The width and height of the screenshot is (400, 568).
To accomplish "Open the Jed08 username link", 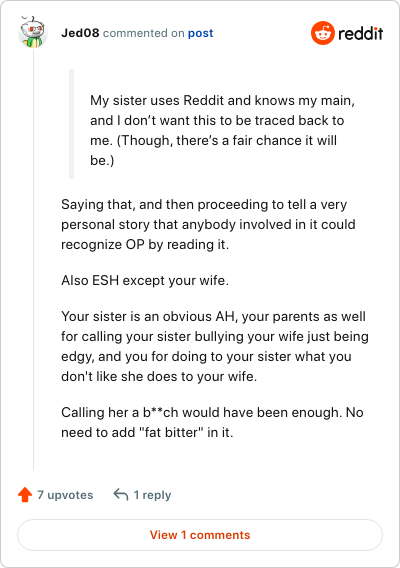I will [80, 33].
